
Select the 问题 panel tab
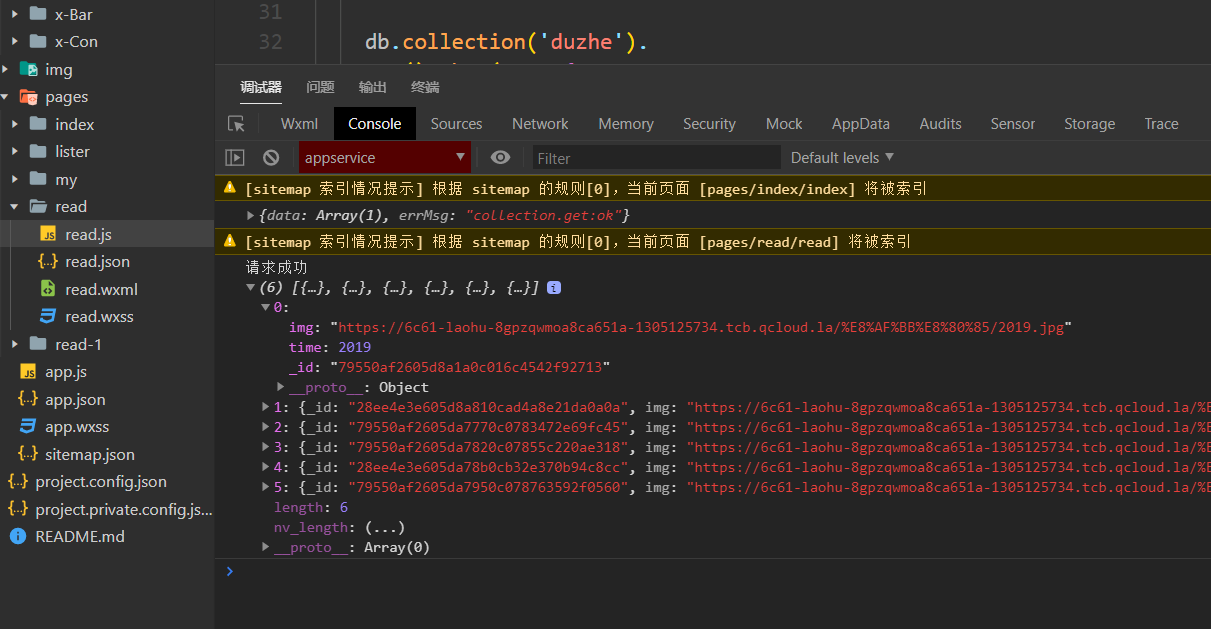point(320,87)
